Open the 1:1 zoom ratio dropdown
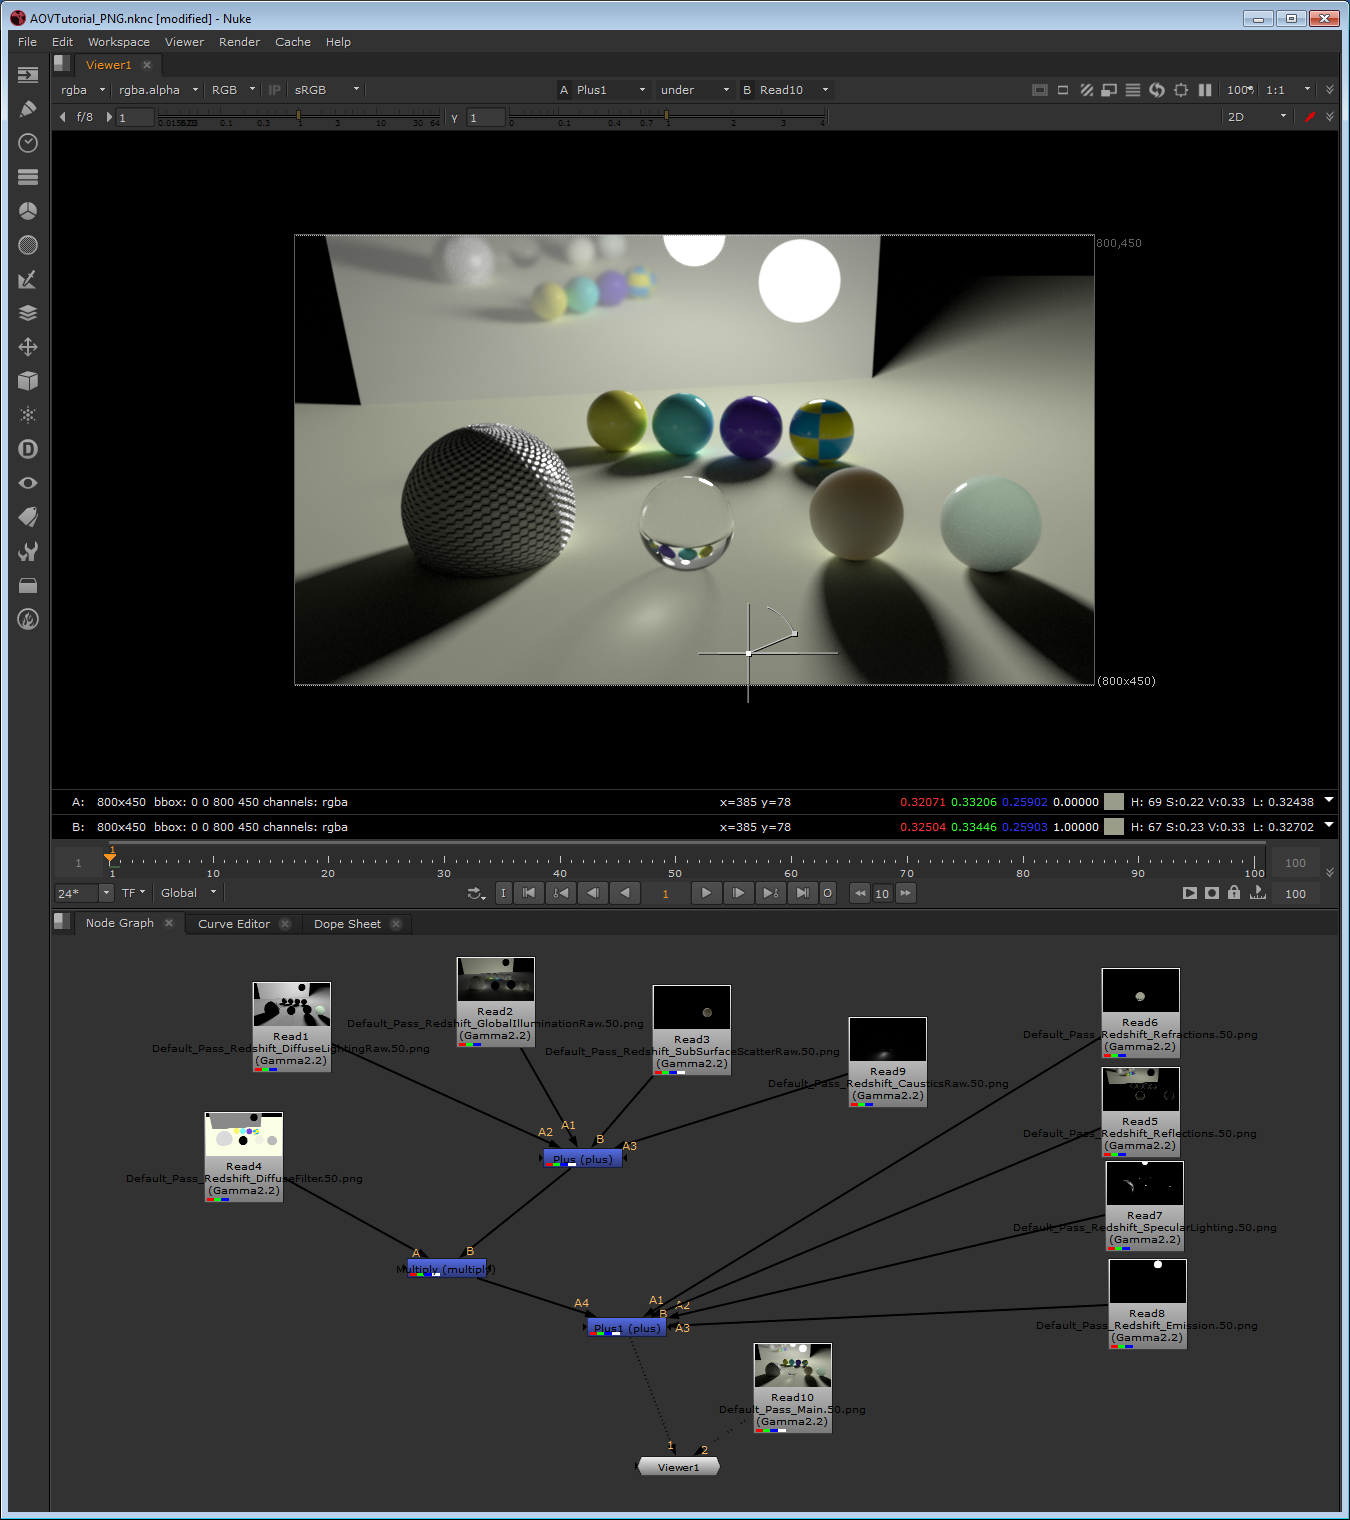The image size is (1350, 1520). tap(1288, 90)
